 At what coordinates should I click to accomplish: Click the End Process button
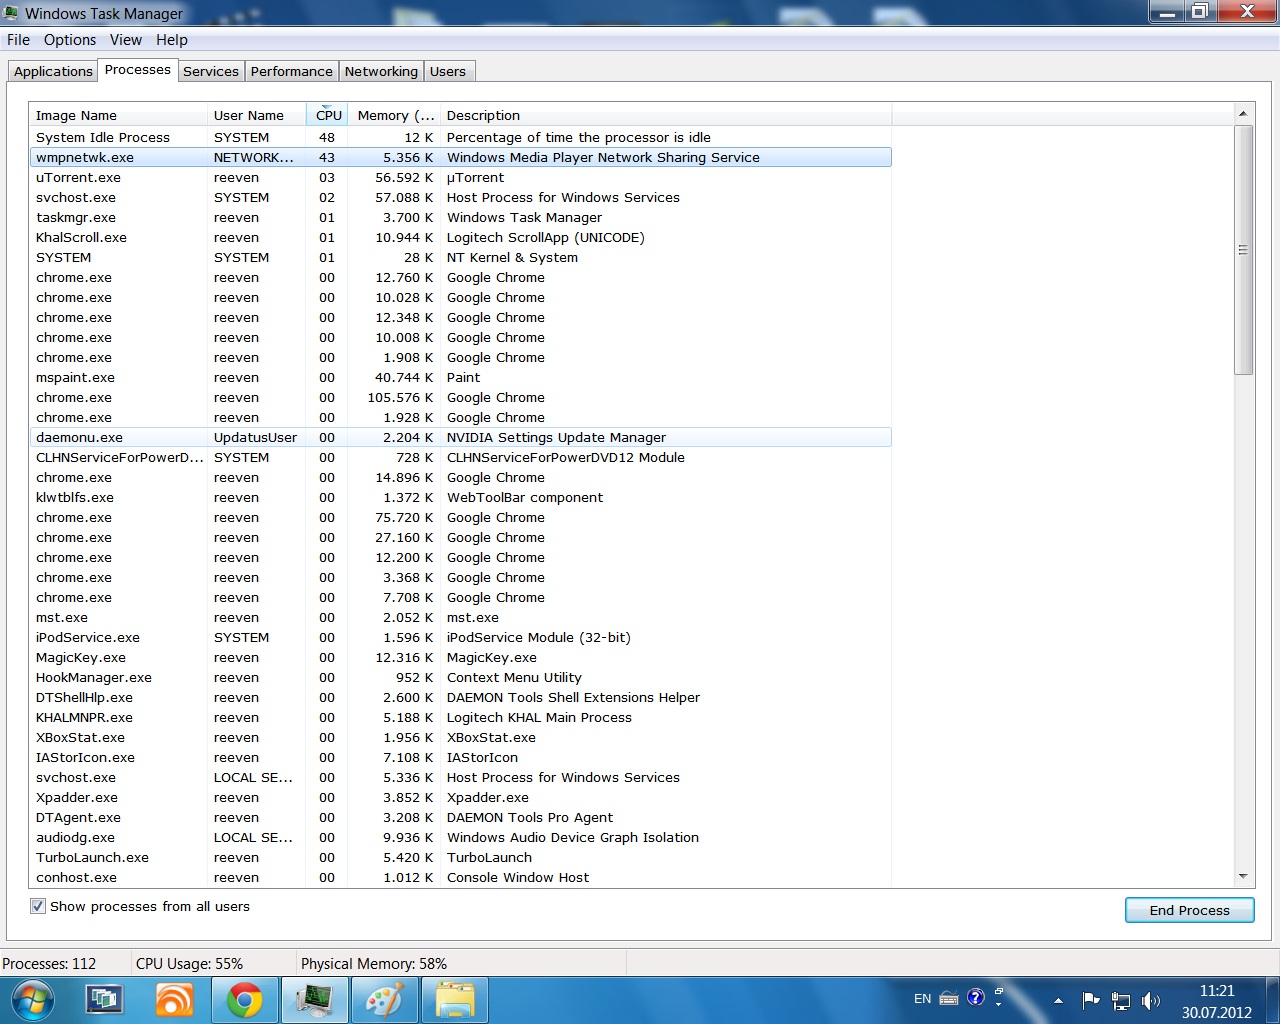pyautogui.click(x=1189, y=910)
